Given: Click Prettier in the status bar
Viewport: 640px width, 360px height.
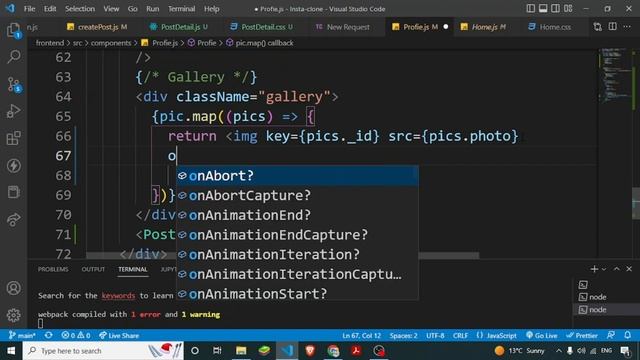Looking at the screenshot, I should click(582, 336).
